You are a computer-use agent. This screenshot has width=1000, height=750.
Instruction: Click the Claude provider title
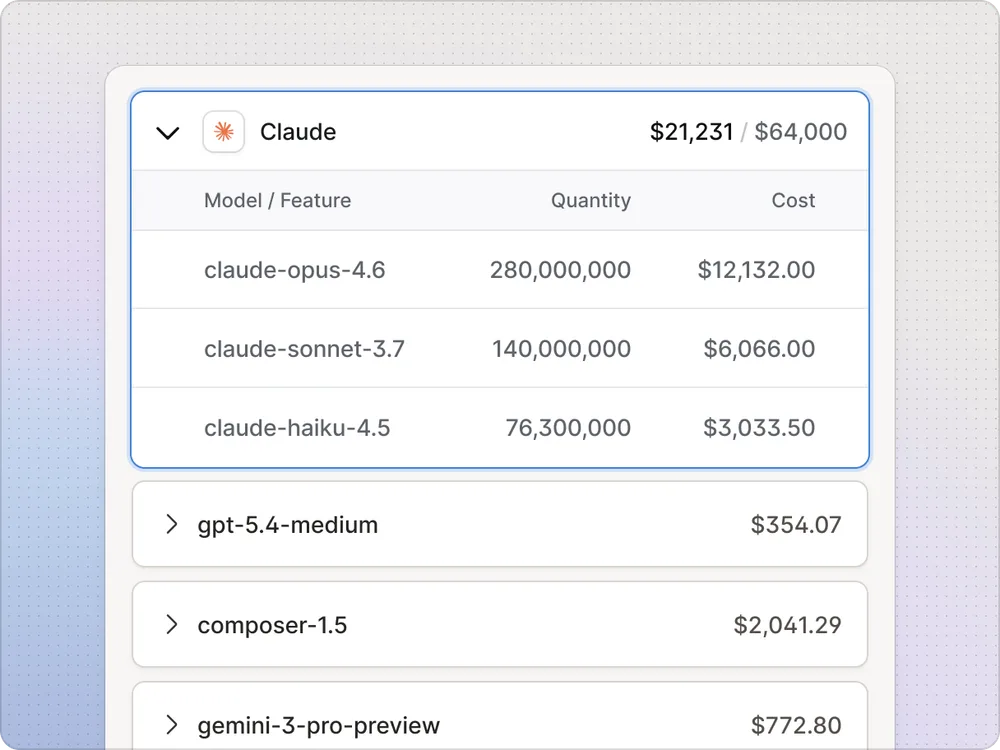tap(298, 132)
